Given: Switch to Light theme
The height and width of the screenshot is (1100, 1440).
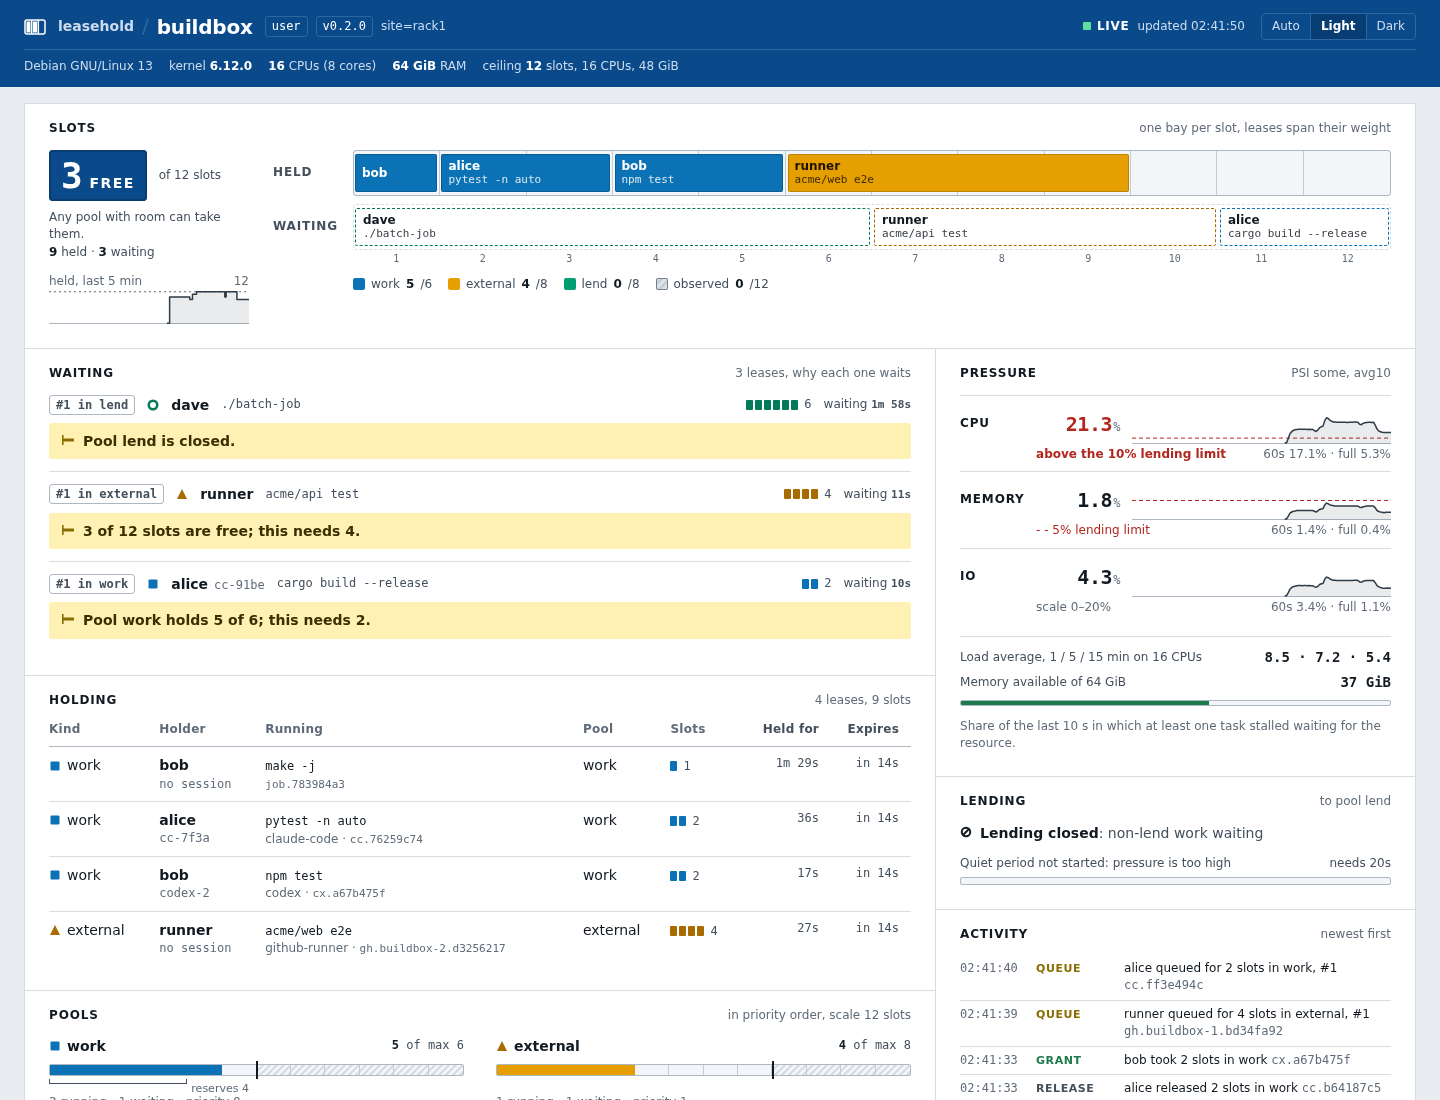Looking at the screenshot, I should [1338, 26].
